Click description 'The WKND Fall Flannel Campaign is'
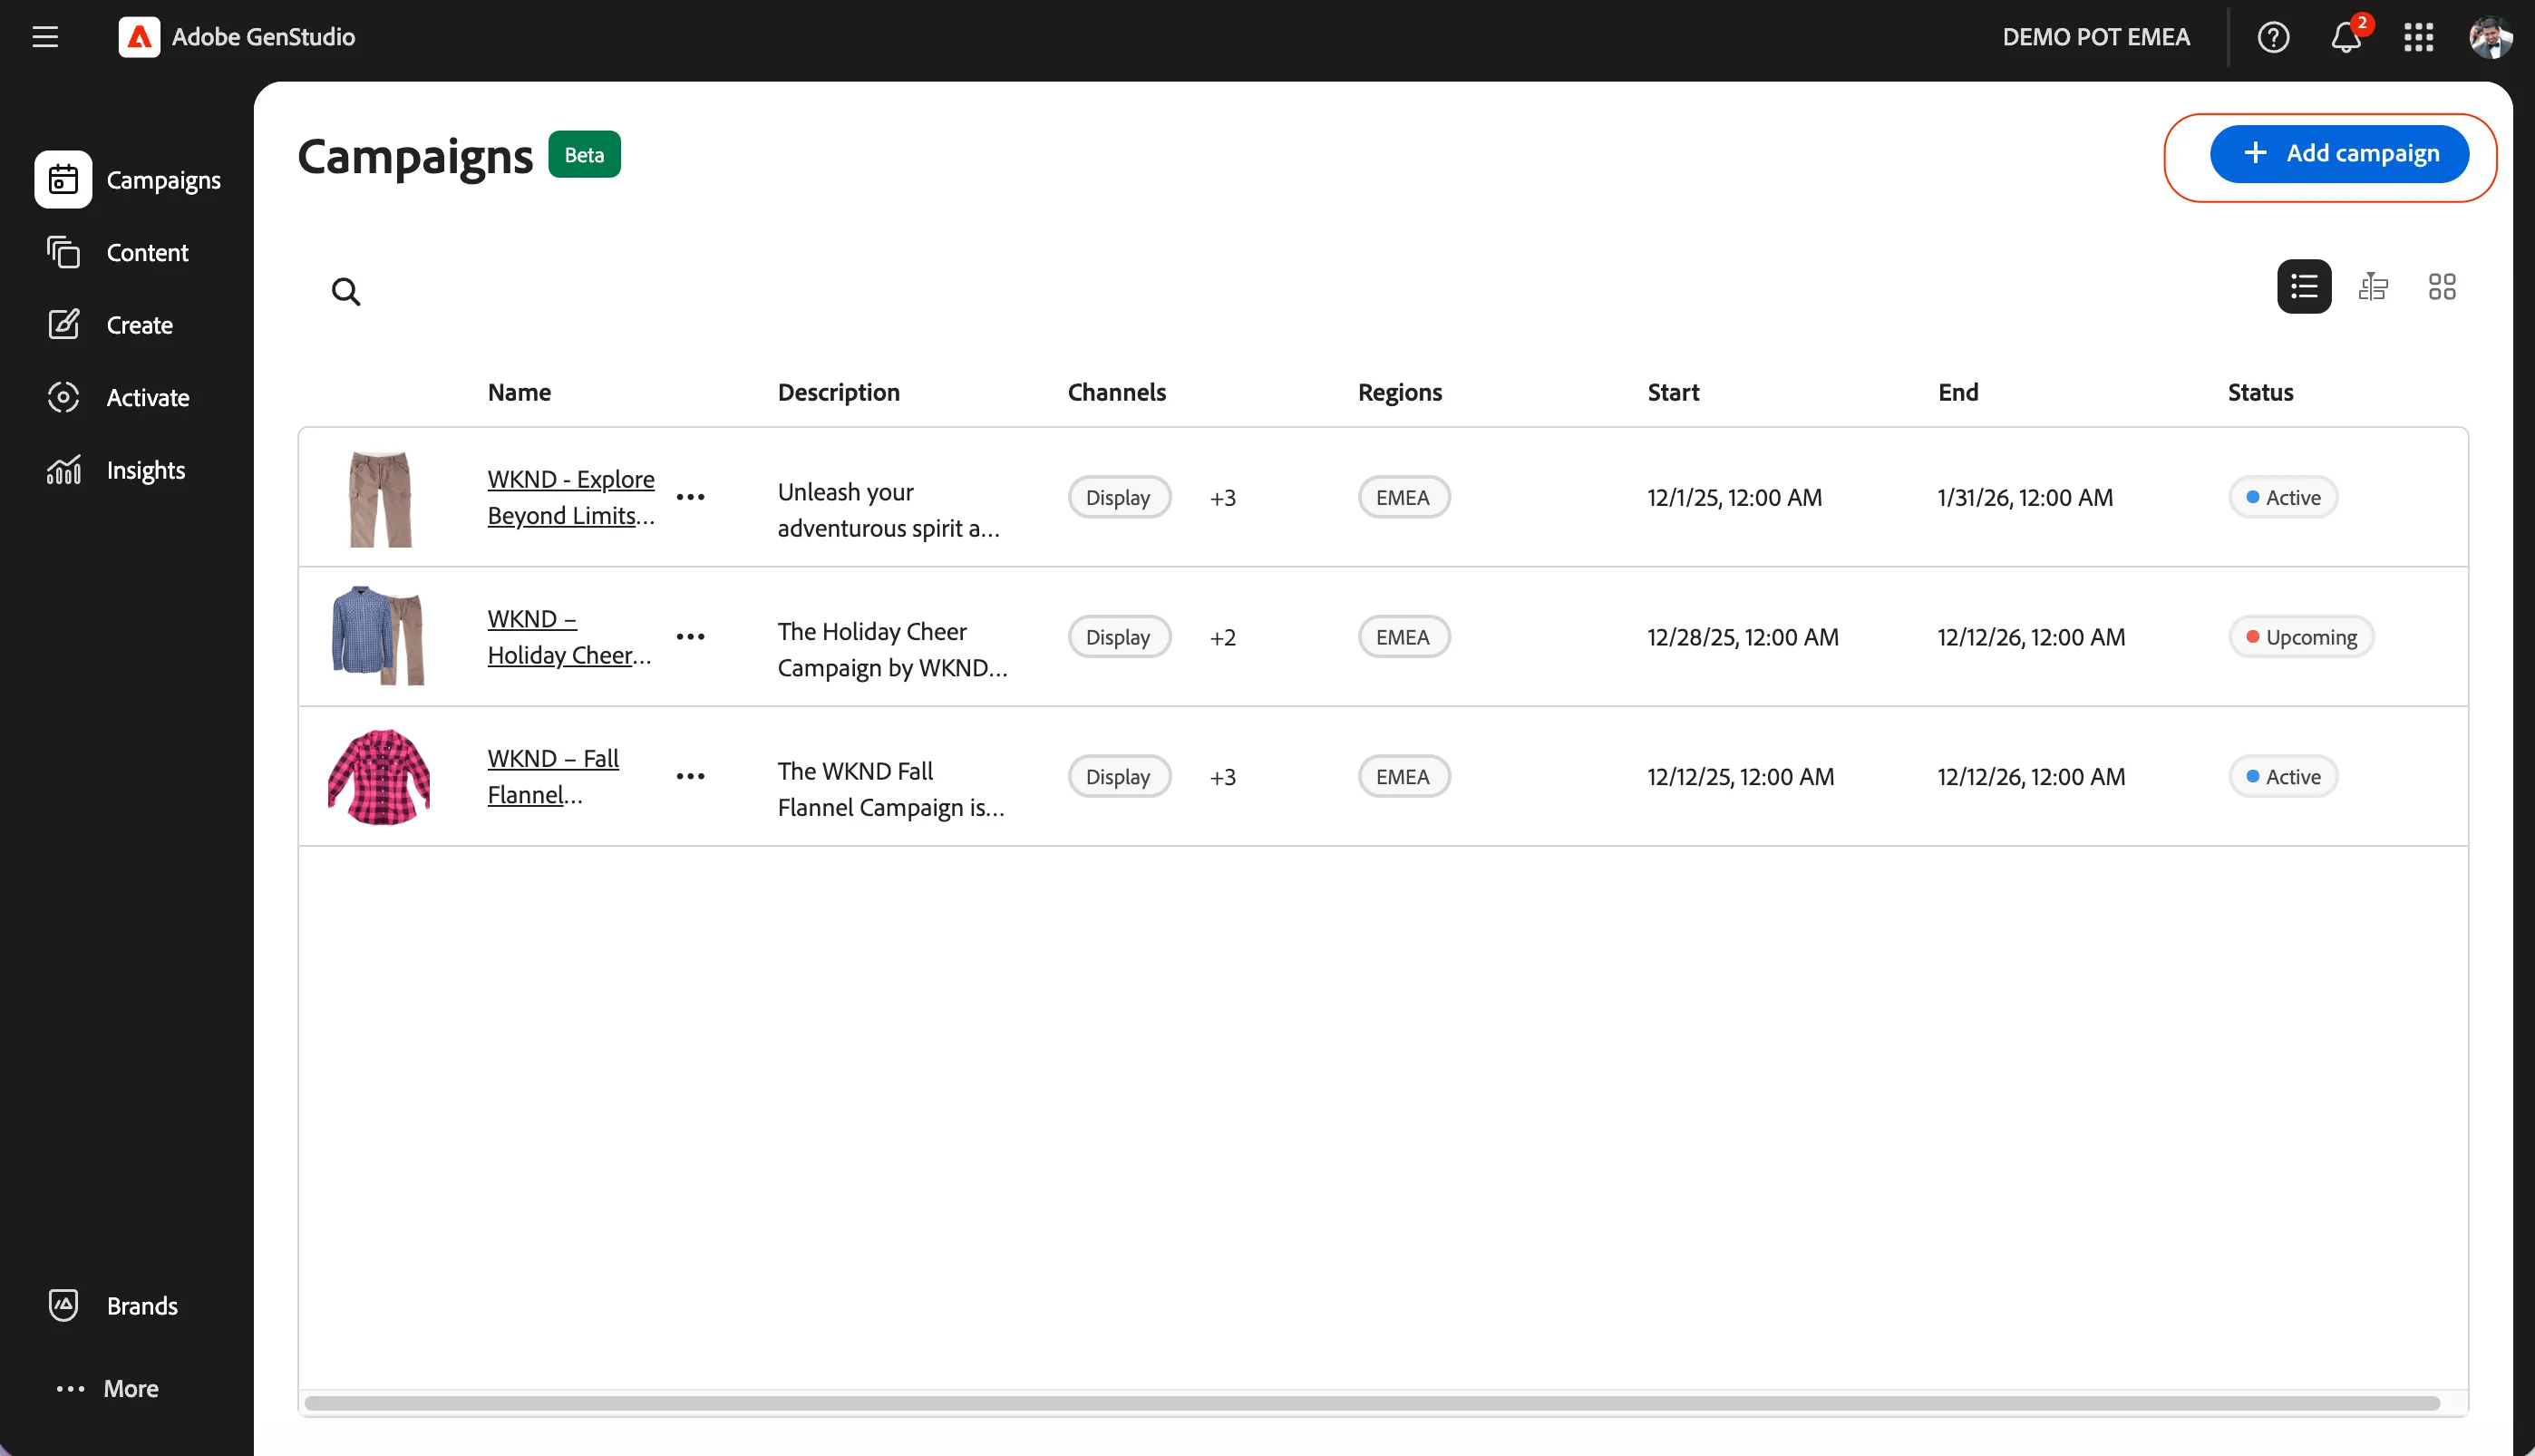Viewport: 2535px width, 1456px height. [x=891, y=790]
